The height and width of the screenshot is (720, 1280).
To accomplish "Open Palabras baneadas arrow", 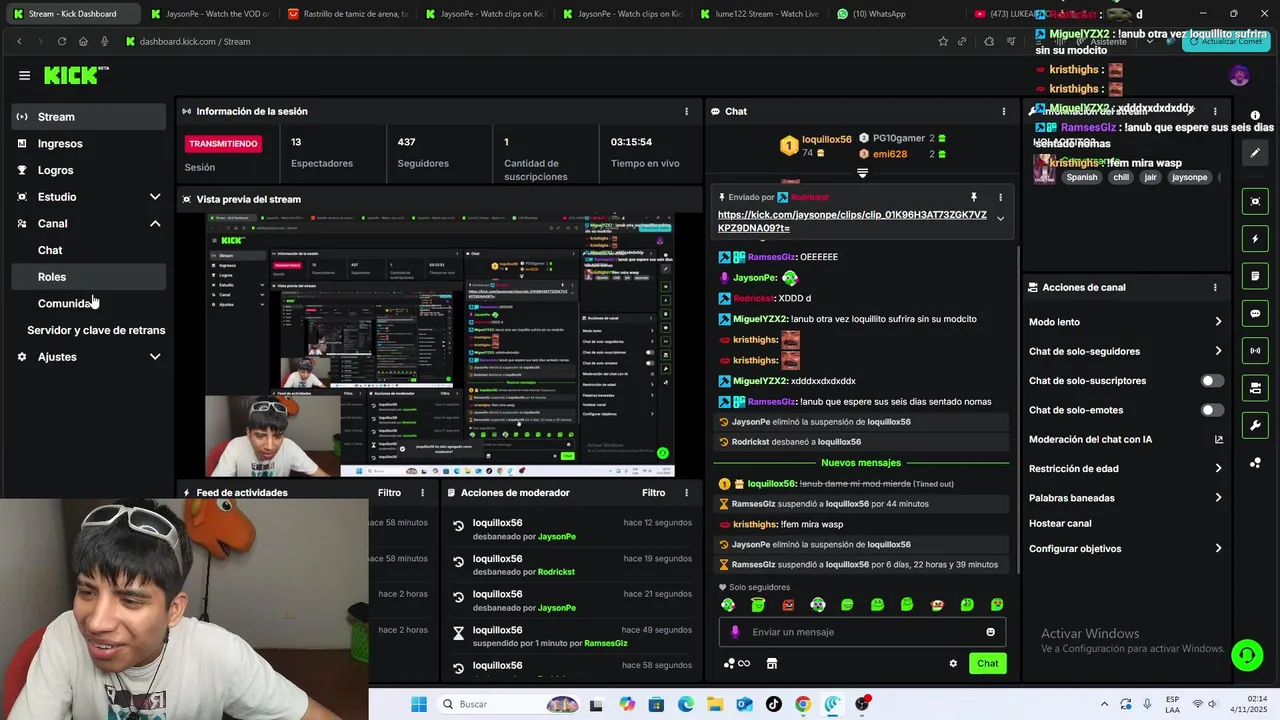I will pos(1218,498).
